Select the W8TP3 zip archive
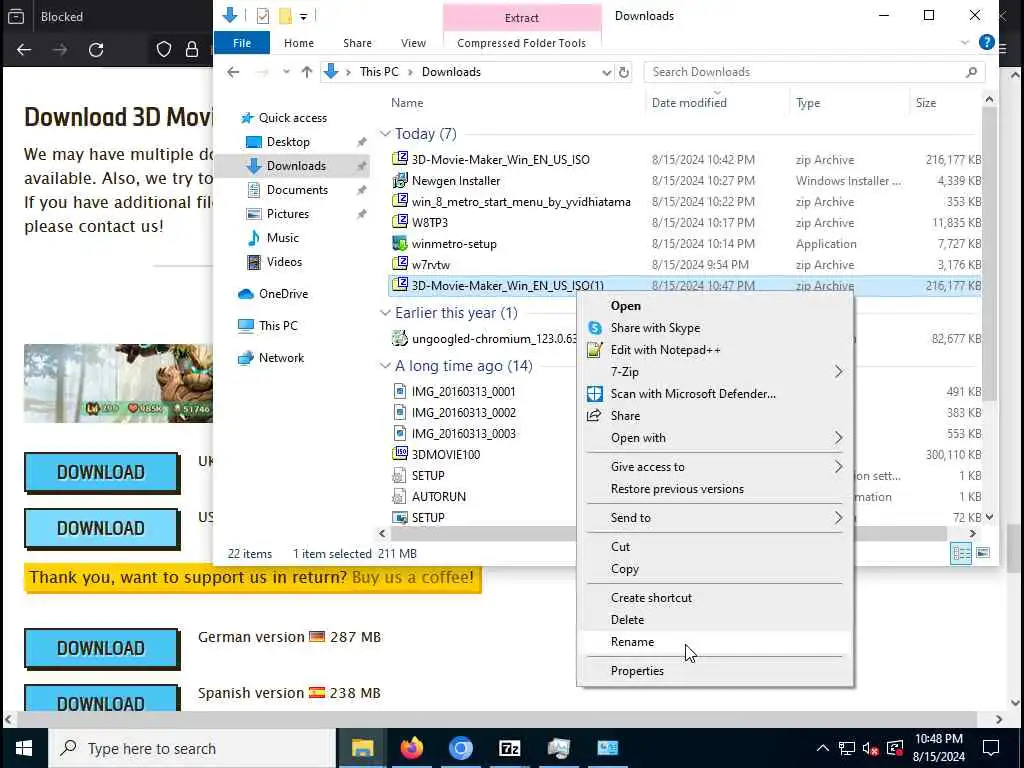This screenshot has height=768, width=1024. point(429,223)
